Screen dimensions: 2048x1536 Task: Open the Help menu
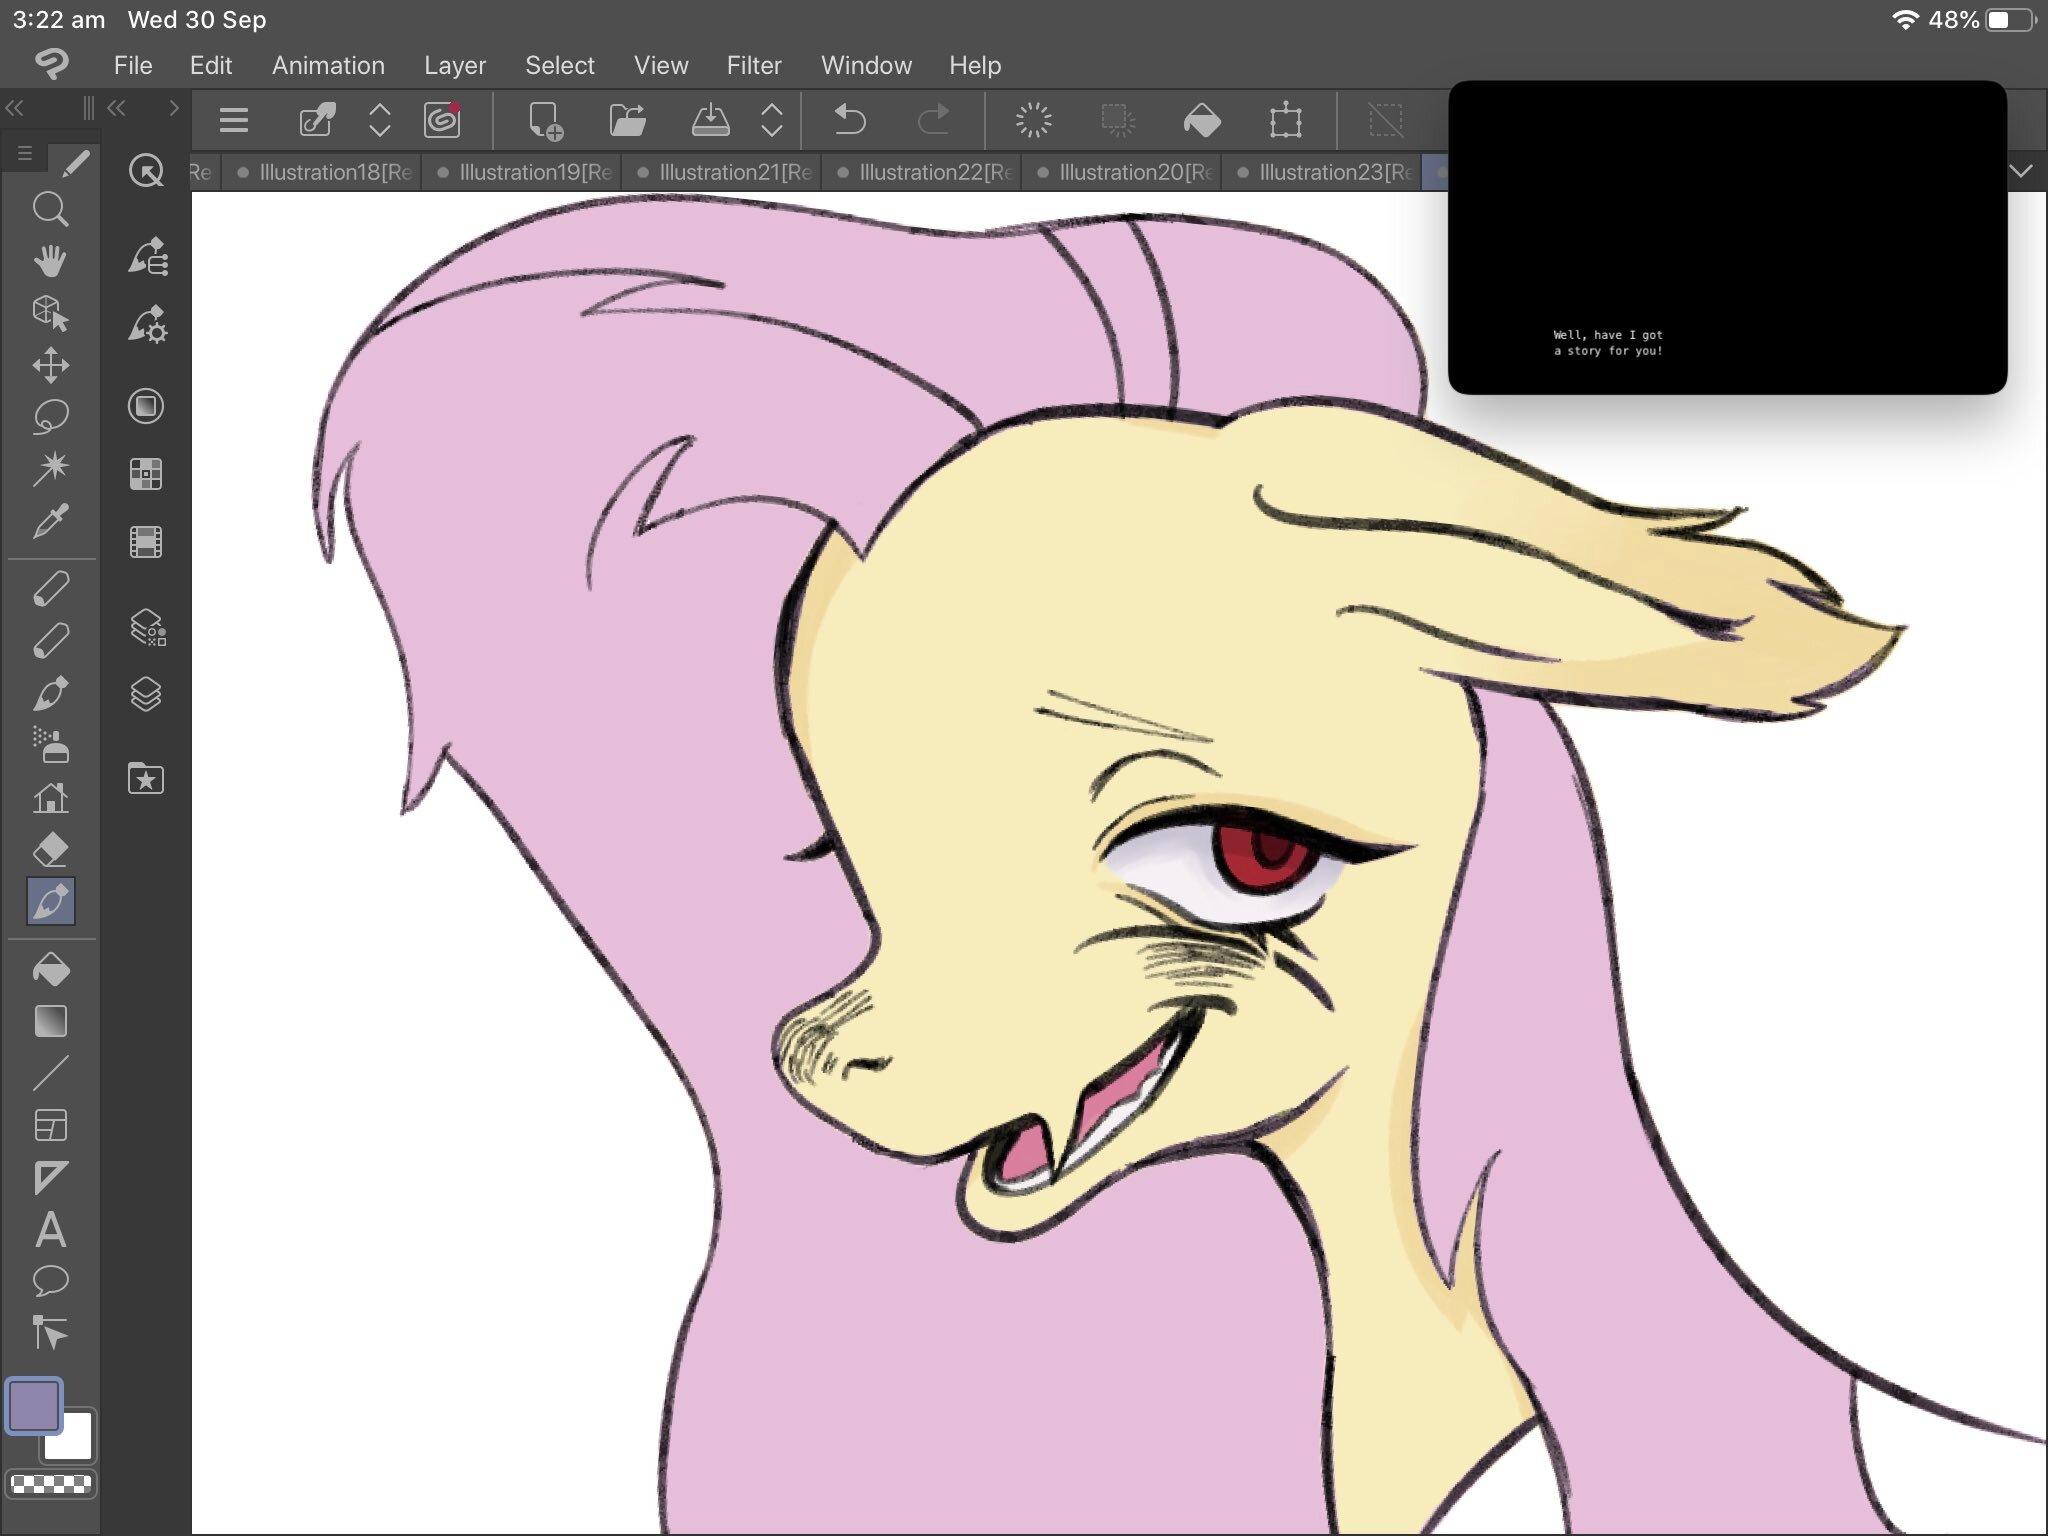[x=975, y=65]
